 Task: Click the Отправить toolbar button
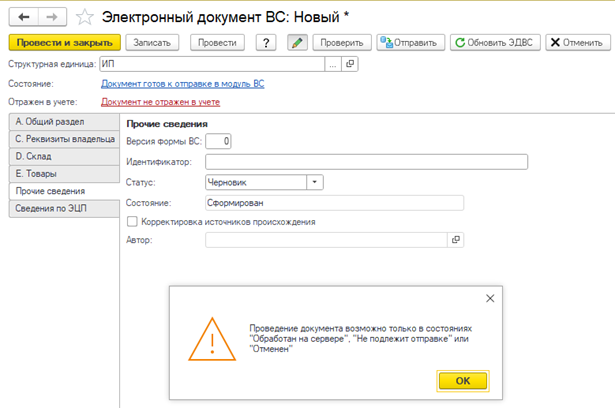click(410, 43)
